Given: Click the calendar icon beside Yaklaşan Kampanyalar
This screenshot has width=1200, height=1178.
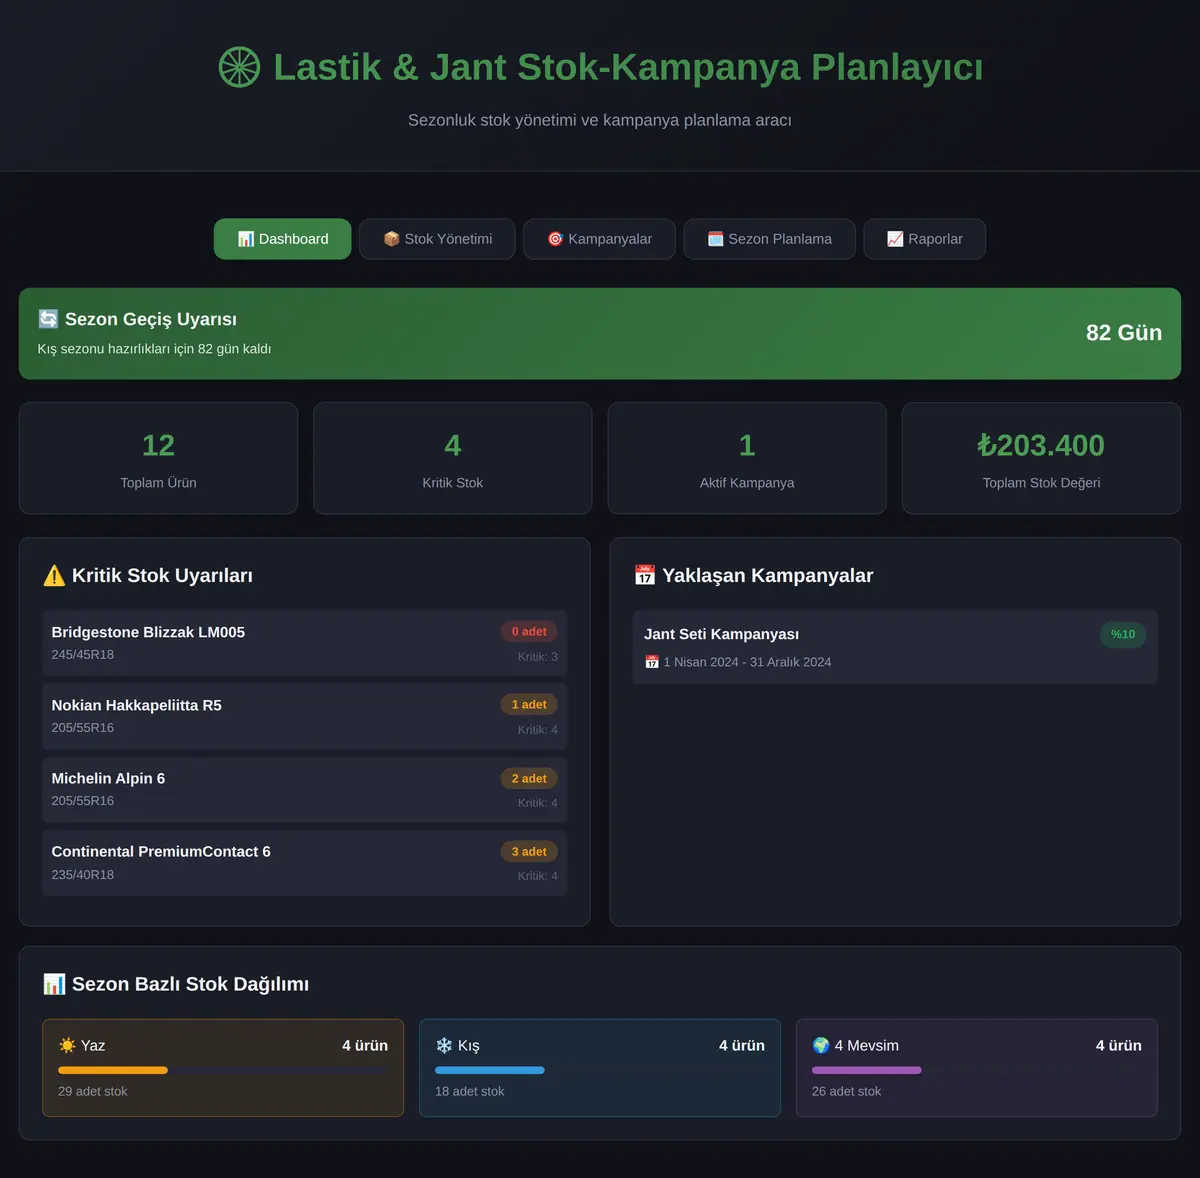Looking at the screenshot, I should click(645, 576).
